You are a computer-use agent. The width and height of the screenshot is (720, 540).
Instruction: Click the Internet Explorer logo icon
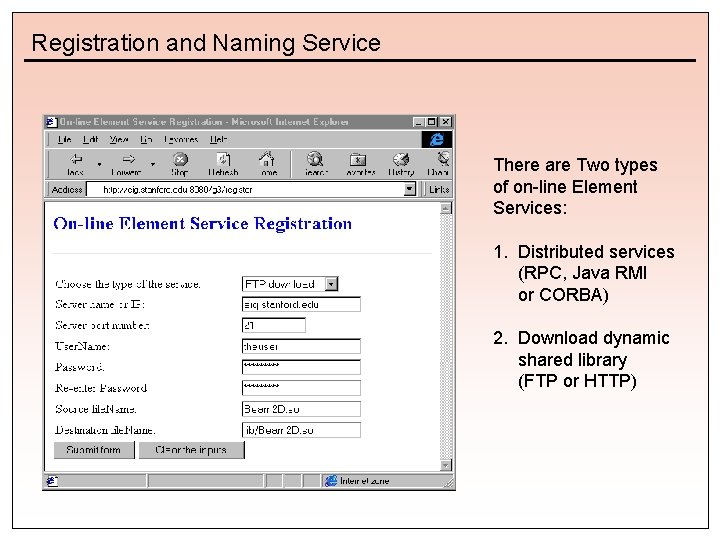tap(437, 139)
